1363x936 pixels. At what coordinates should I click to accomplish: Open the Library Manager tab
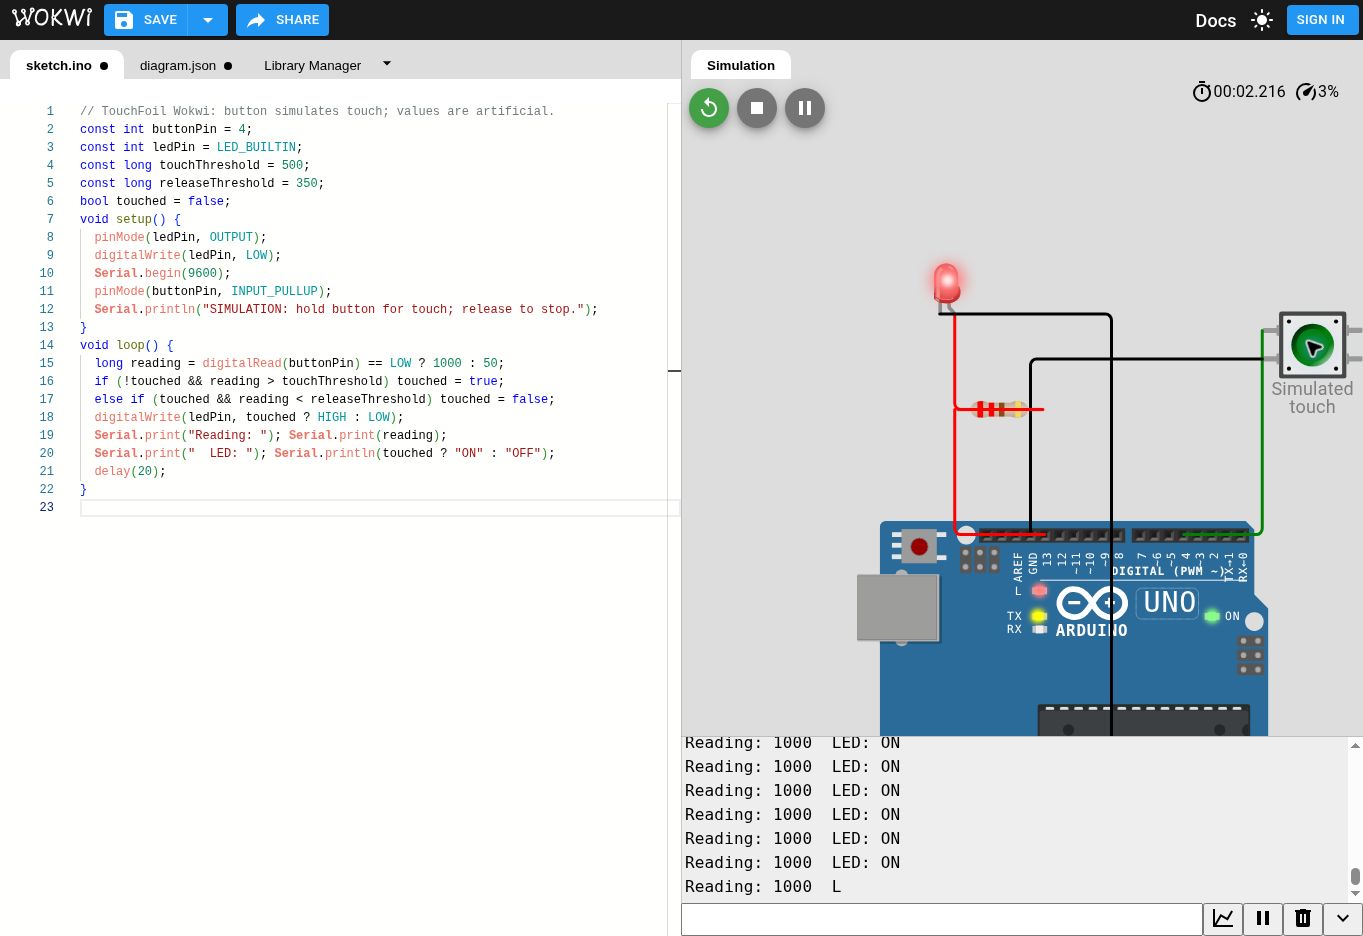coord(312,65)
